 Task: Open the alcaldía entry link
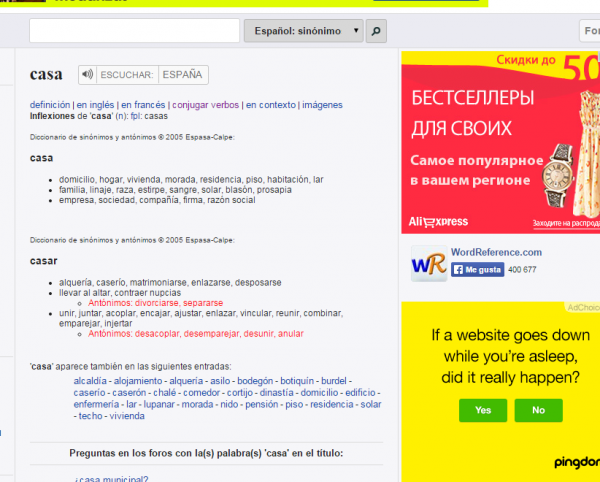click(x=90, y=381)
